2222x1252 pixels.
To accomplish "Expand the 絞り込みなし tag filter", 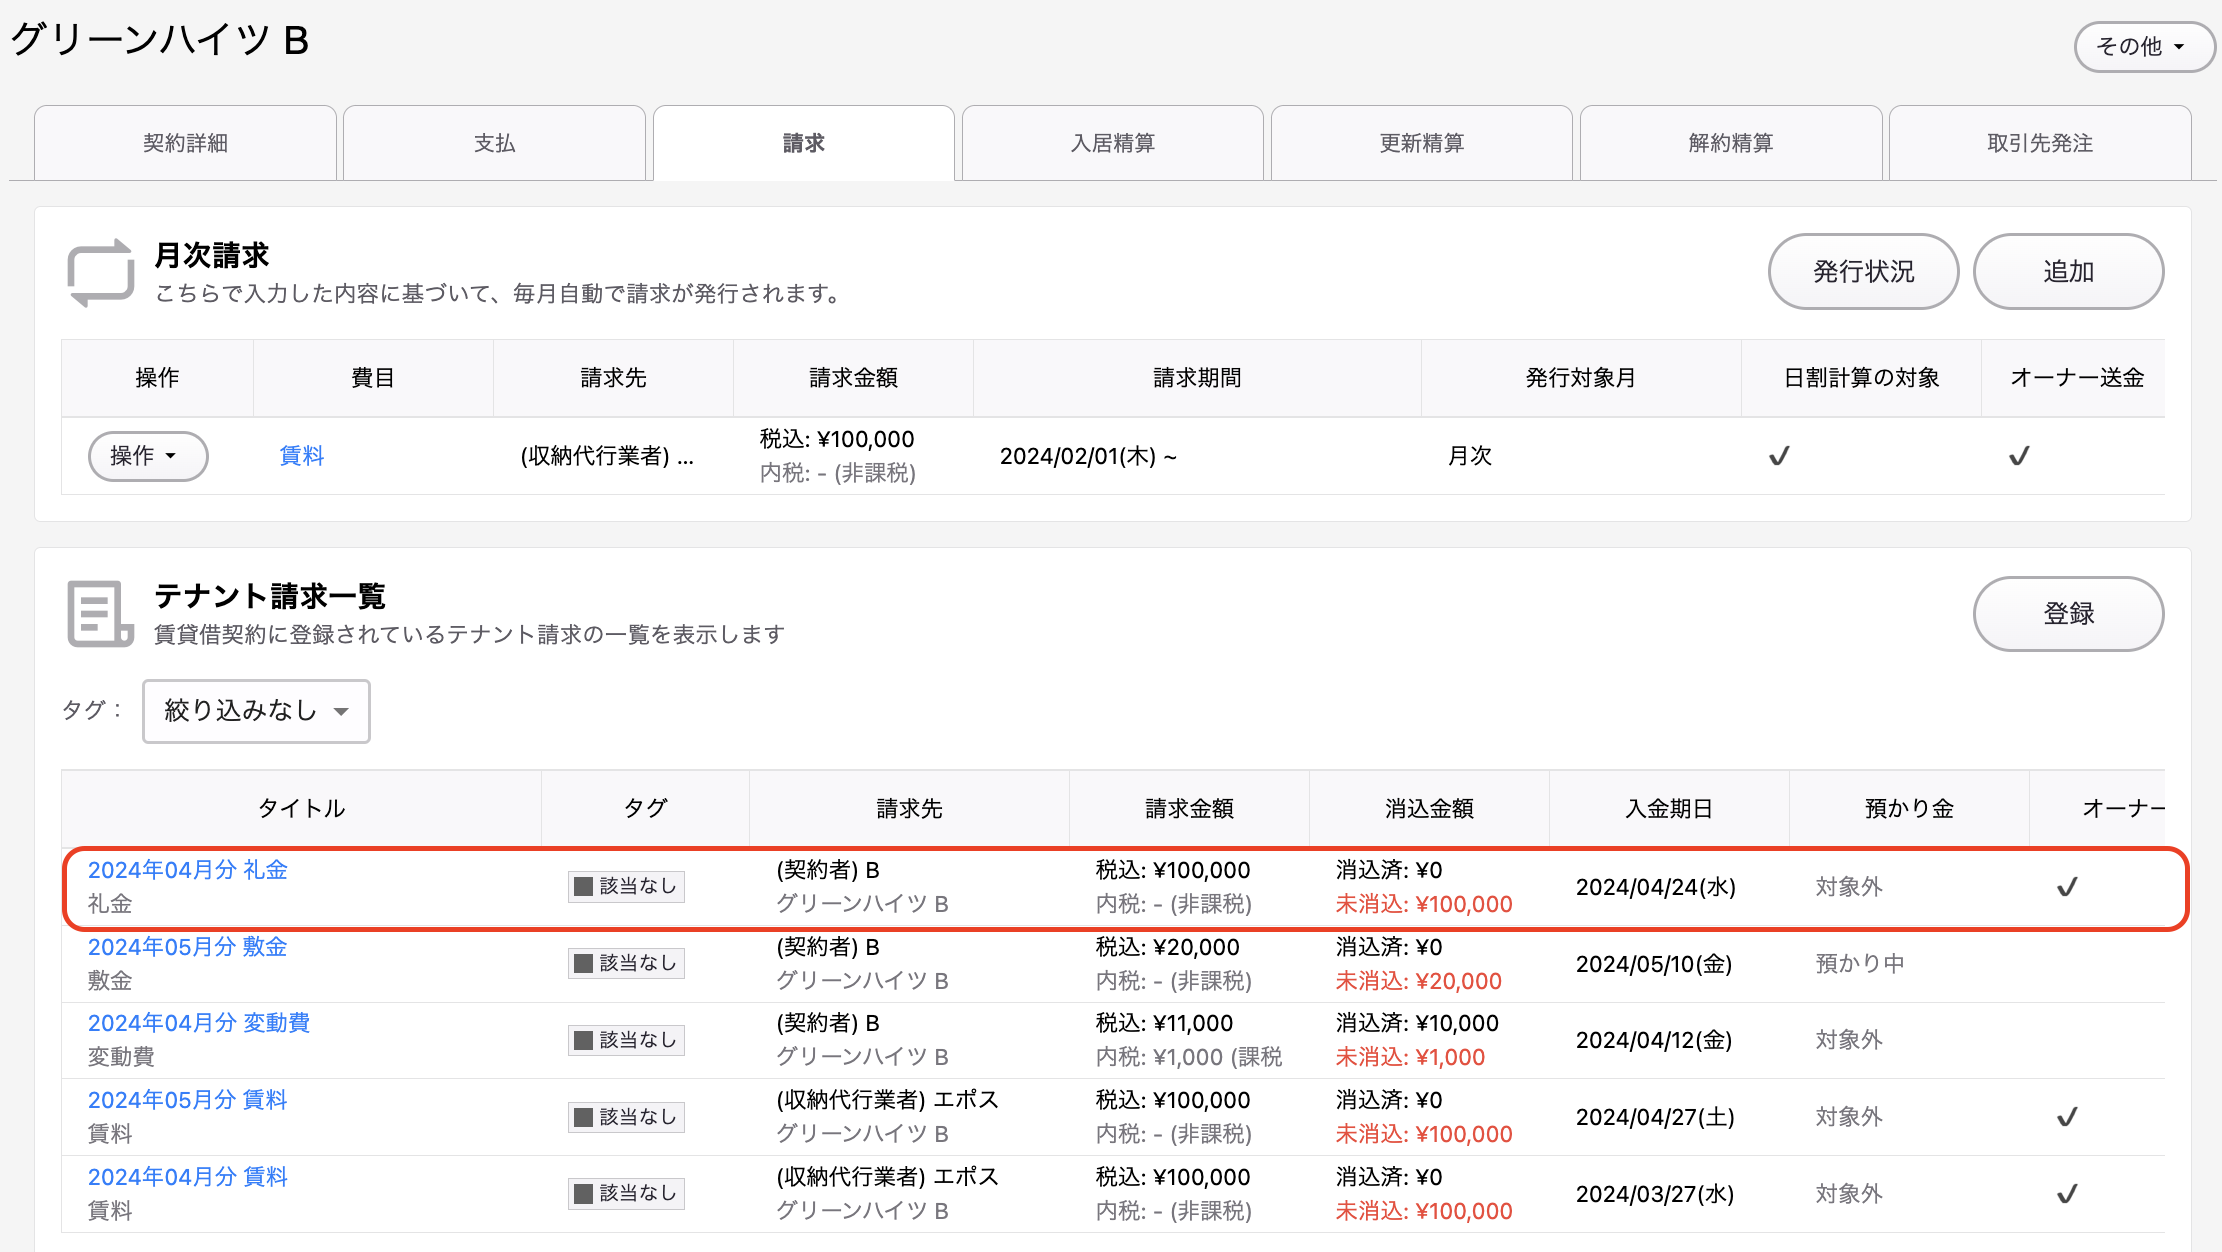I will click(x=256, y=711).
